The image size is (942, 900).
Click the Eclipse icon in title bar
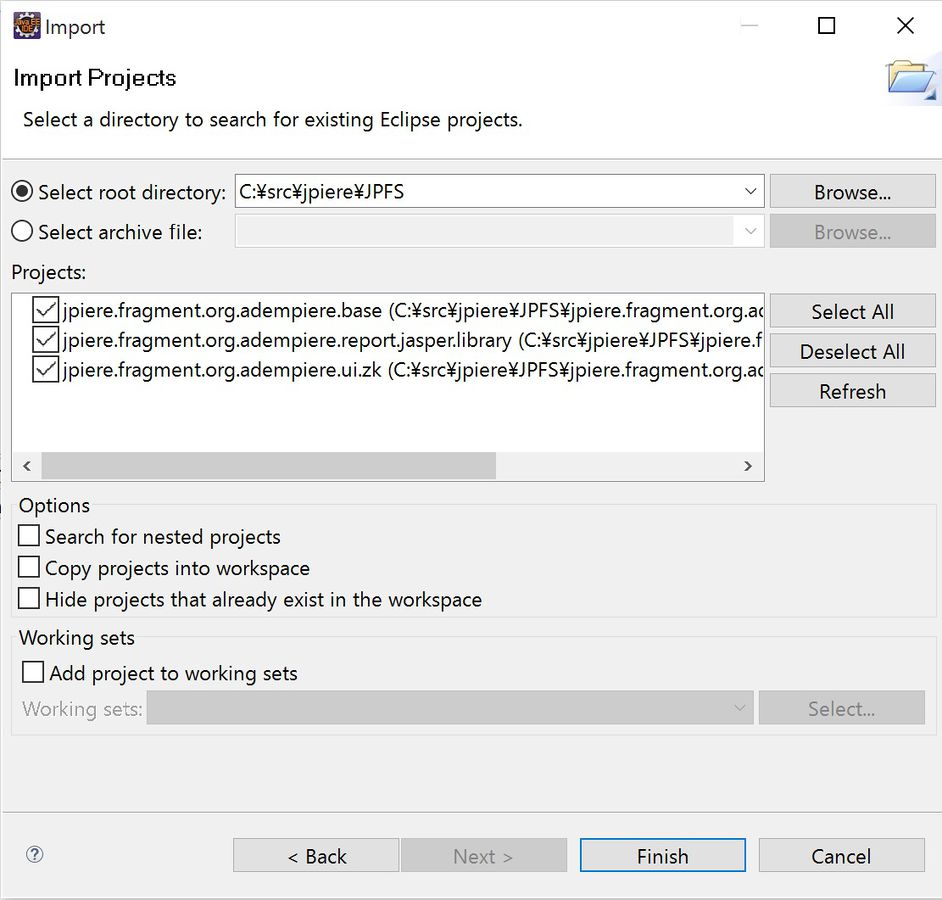coord(26,26)
